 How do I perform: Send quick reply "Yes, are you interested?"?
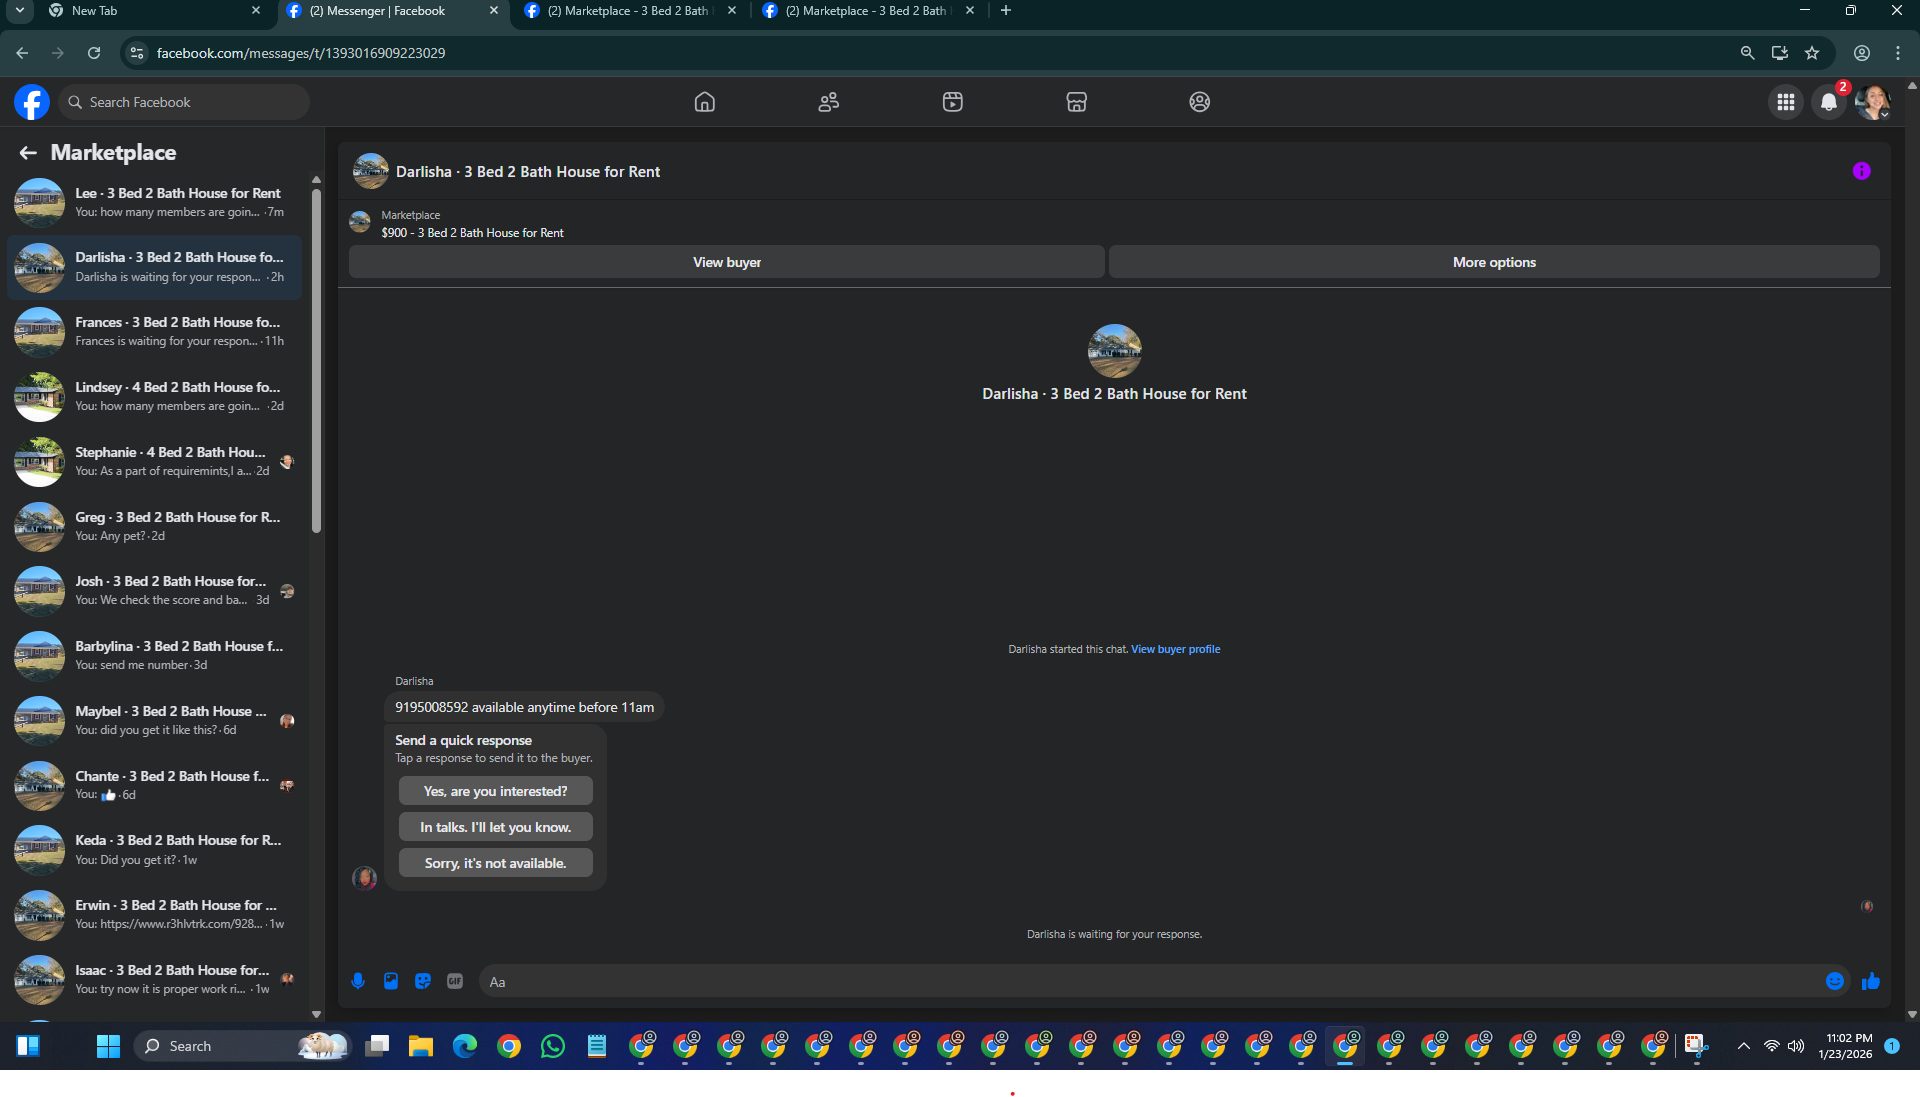pos(495,791)
